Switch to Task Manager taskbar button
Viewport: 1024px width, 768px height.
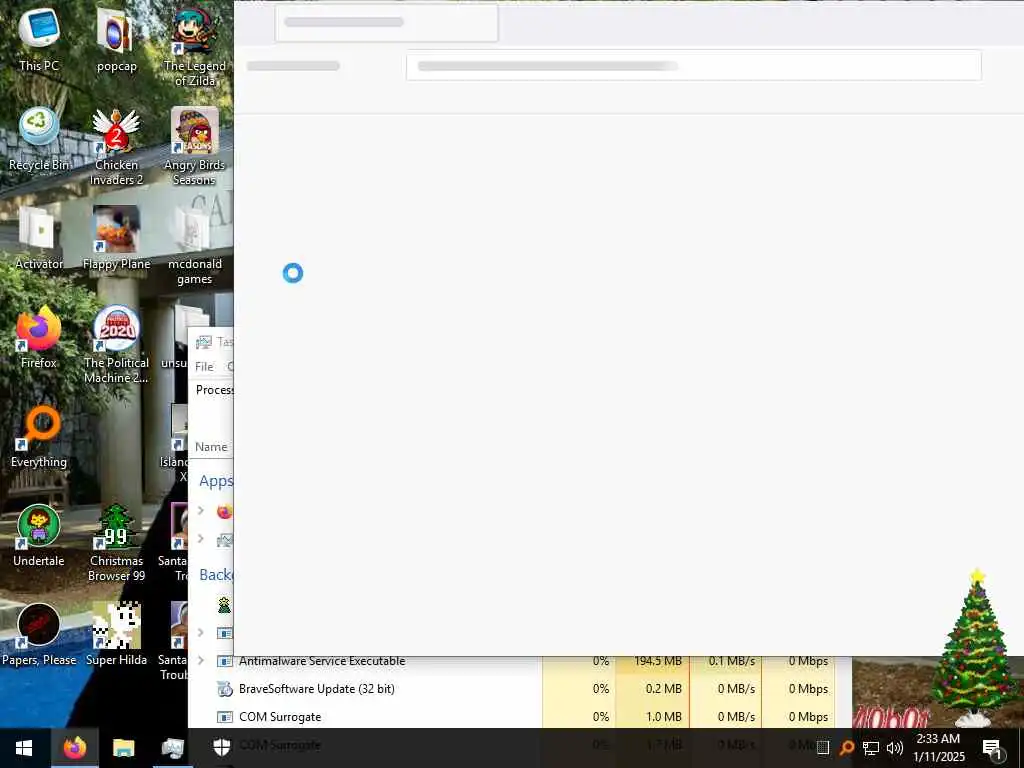pyautogui.click(x=172, y=748)
